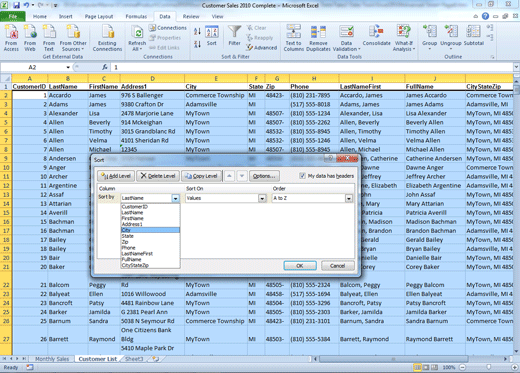Click Remove Duplicates icon
This screenshot has height=373, width=520.
318,38
